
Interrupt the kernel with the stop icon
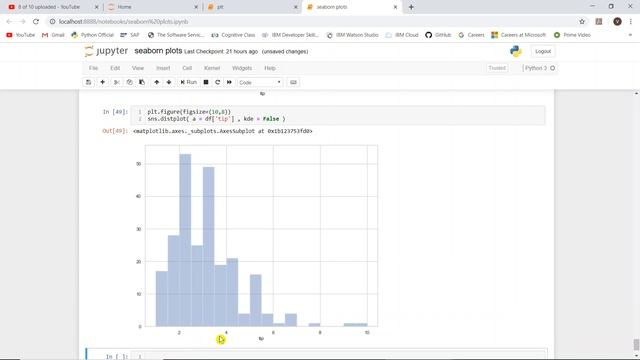pyautogui.click(x=206, y=82)
